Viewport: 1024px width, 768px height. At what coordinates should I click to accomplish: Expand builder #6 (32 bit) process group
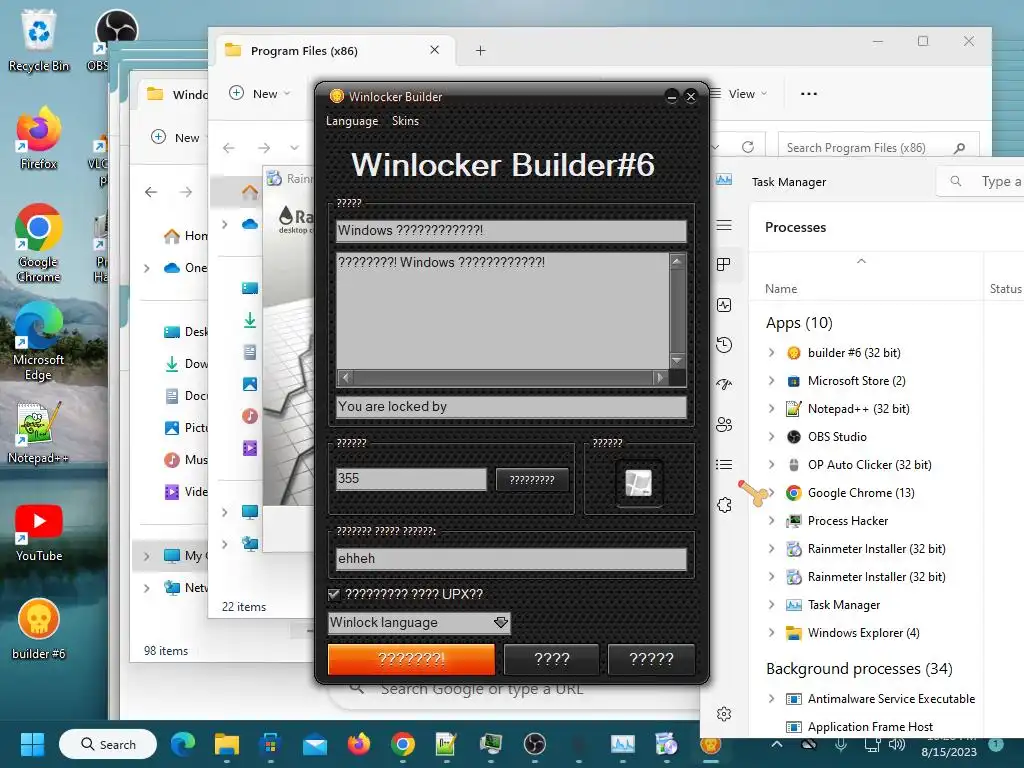(x=771, y=353)
